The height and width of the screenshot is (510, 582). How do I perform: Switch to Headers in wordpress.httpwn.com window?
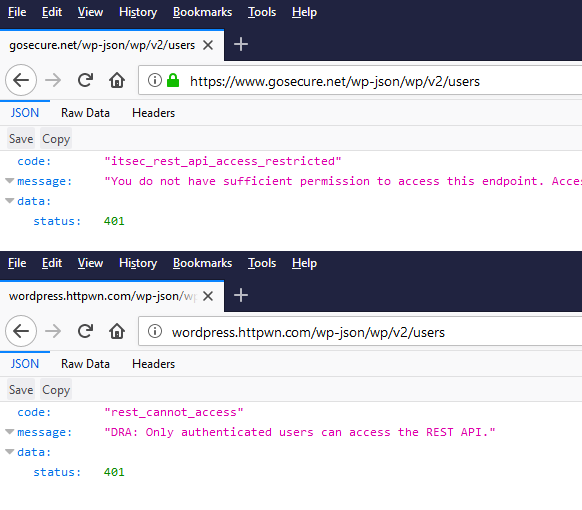pyautogui.click(x=153, y=364)
